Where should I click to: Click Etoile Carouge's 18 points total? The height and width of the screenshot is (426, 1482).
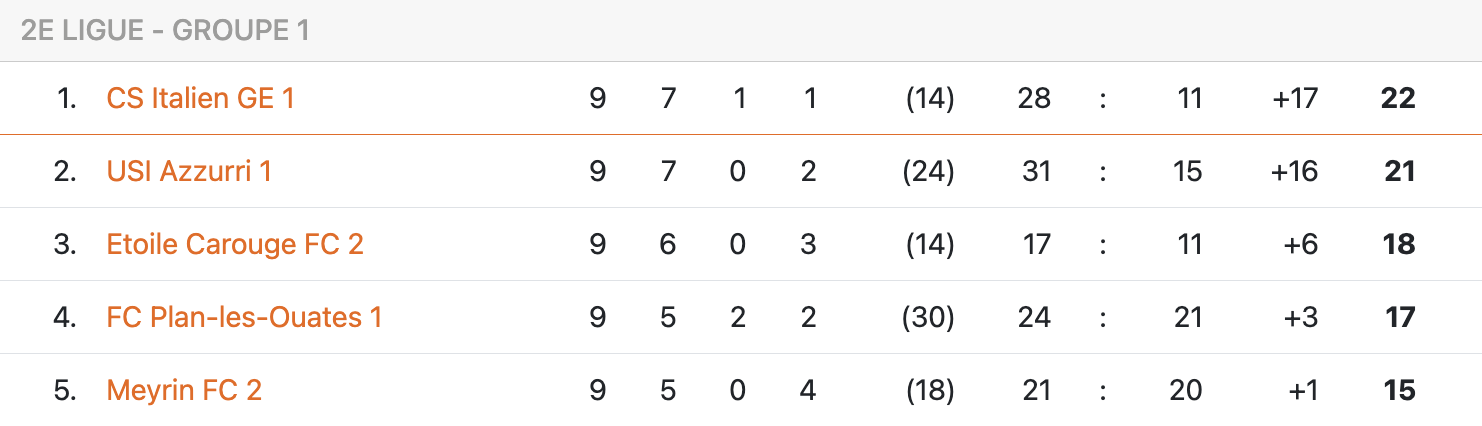click(x=1398, y=244)
